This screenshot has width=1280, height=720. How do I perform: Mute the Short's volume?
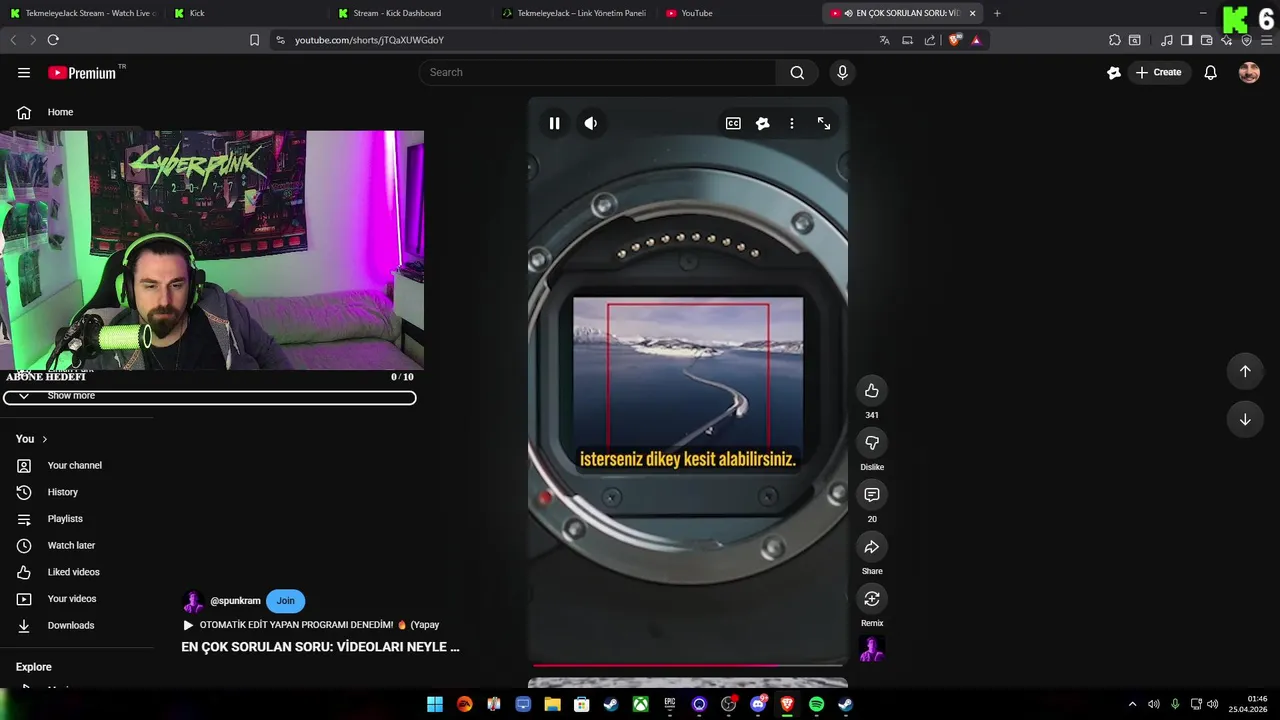click(x=591, y=123)
